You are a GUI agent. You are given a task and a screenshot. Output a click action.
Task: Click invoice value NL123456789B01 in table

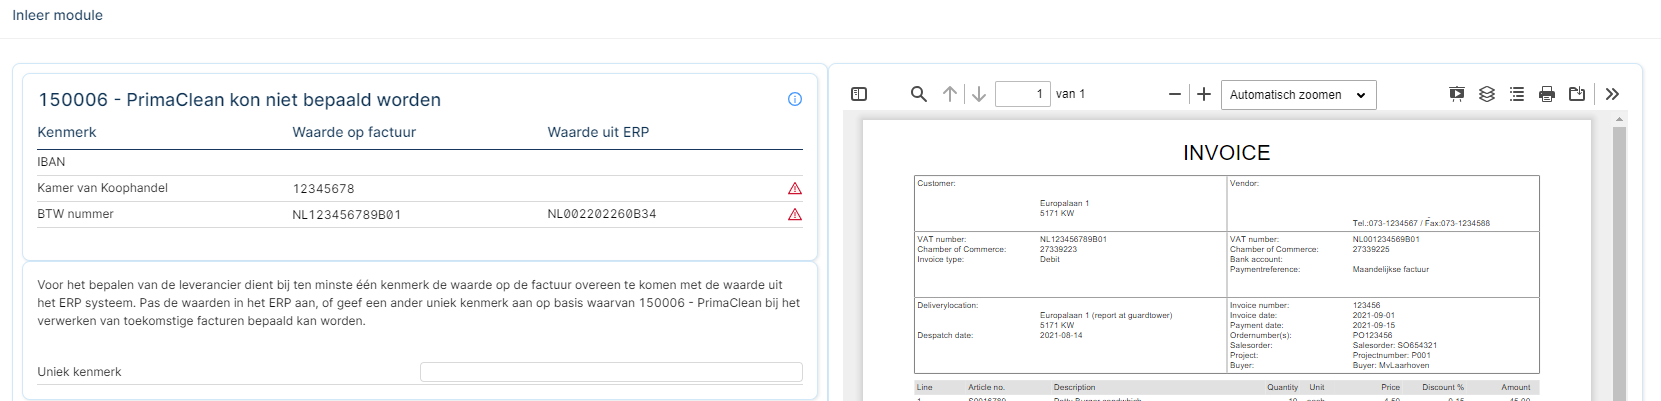tap(347, 215)
